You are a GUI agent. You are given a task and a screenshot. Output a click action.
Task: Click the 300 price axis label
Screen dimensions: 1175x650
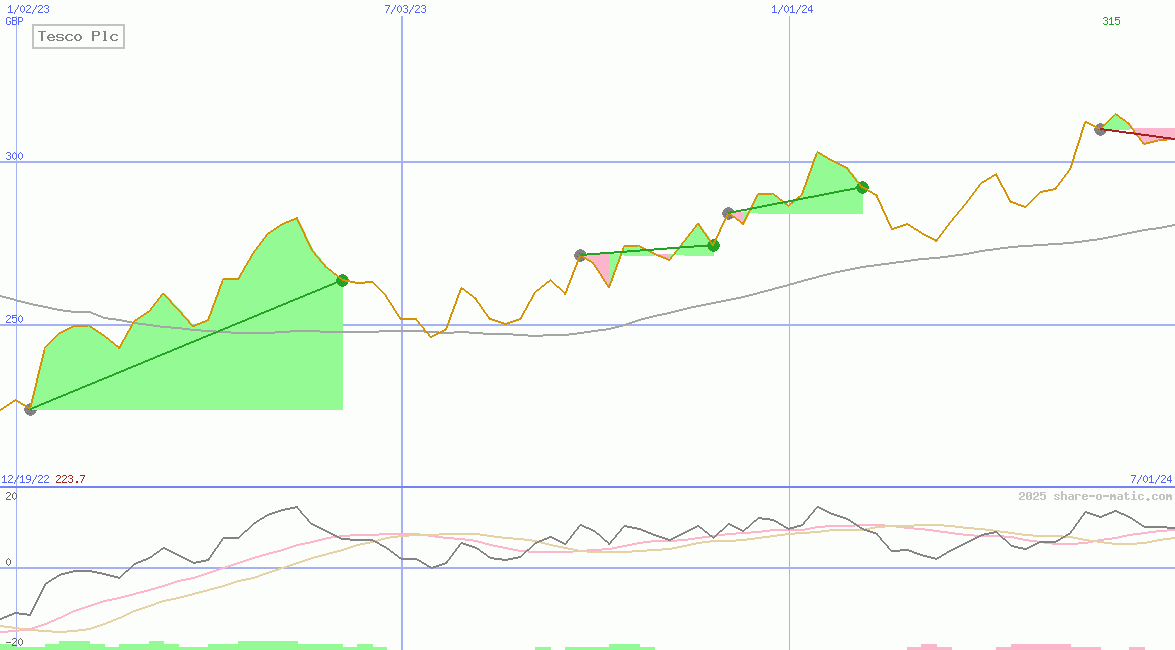point(13,156)
